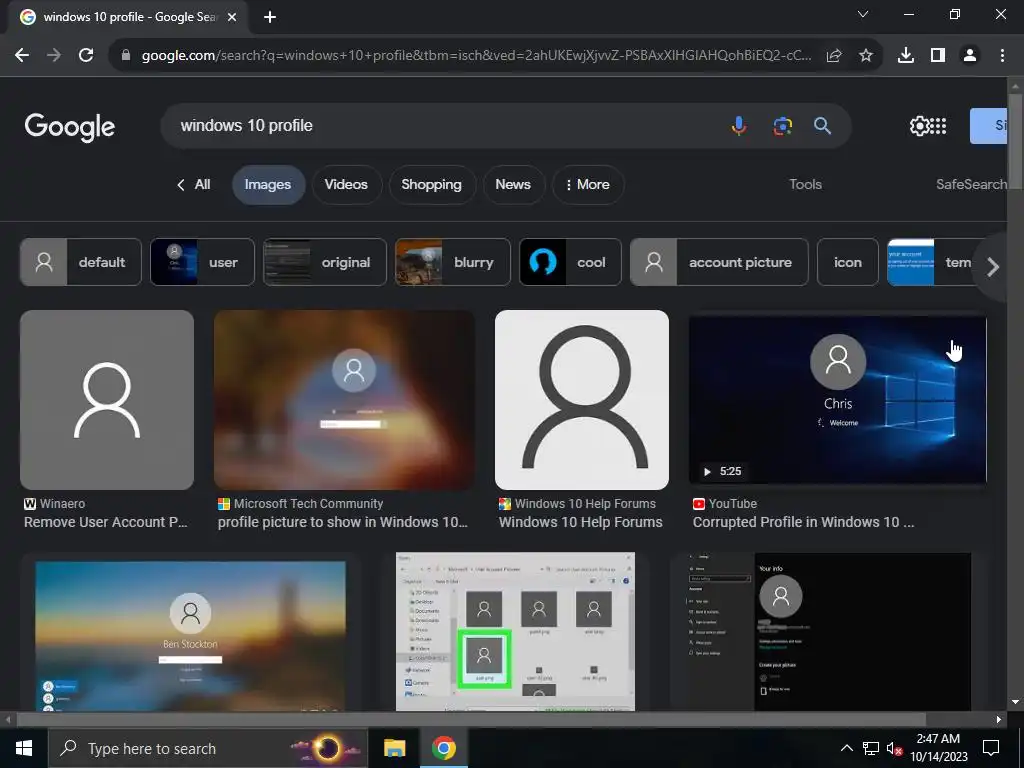The image size is (1024, 768).
Task: Open Chrome's three-dot menu
Action: pos(1002,56)
